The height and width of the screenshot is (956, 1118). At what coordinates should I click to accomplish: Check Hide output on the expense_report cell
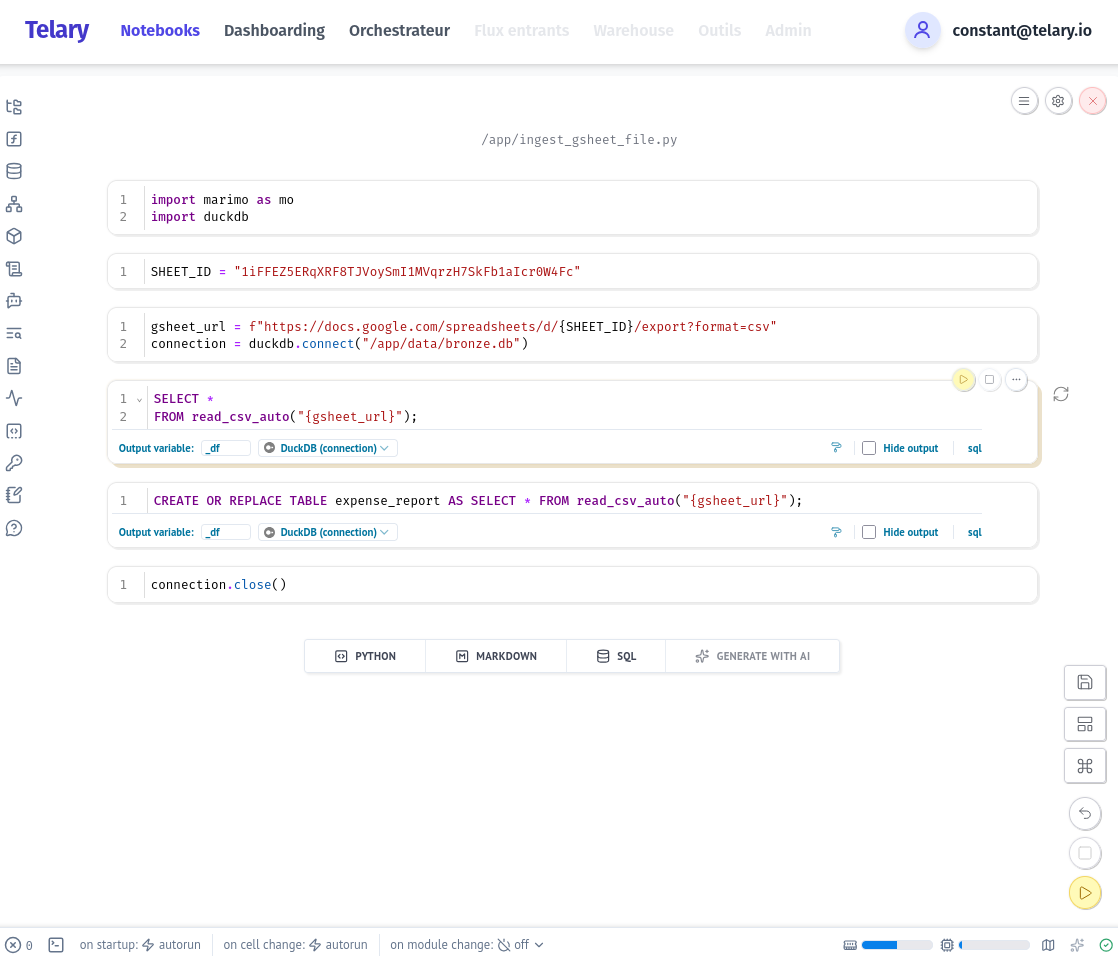869,532
